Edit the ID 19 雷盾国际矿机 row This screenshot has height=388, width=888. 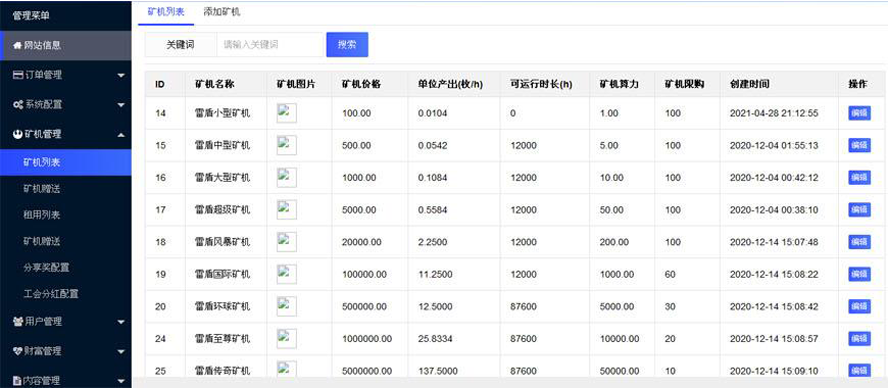(859, 274)
